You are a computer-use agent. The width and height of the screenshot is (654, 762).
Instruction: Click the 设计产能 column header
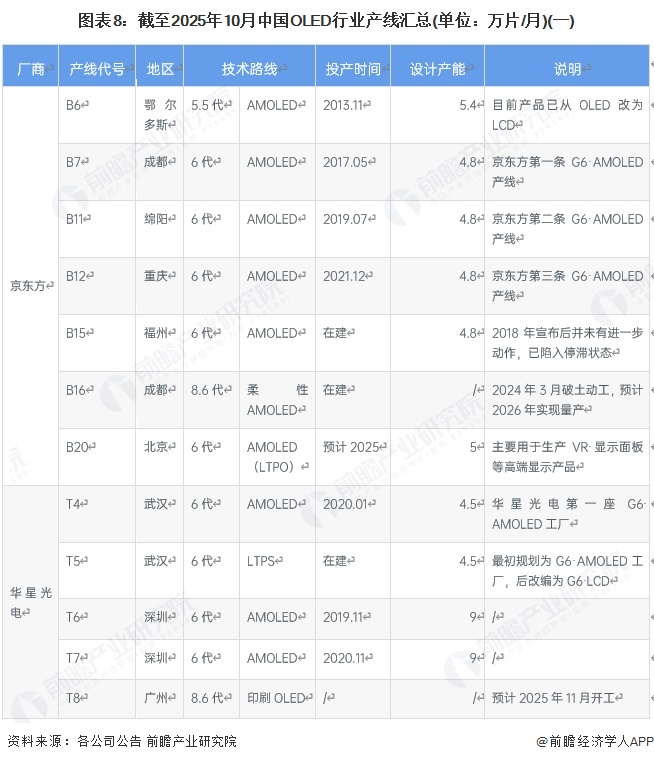[438, 69]
